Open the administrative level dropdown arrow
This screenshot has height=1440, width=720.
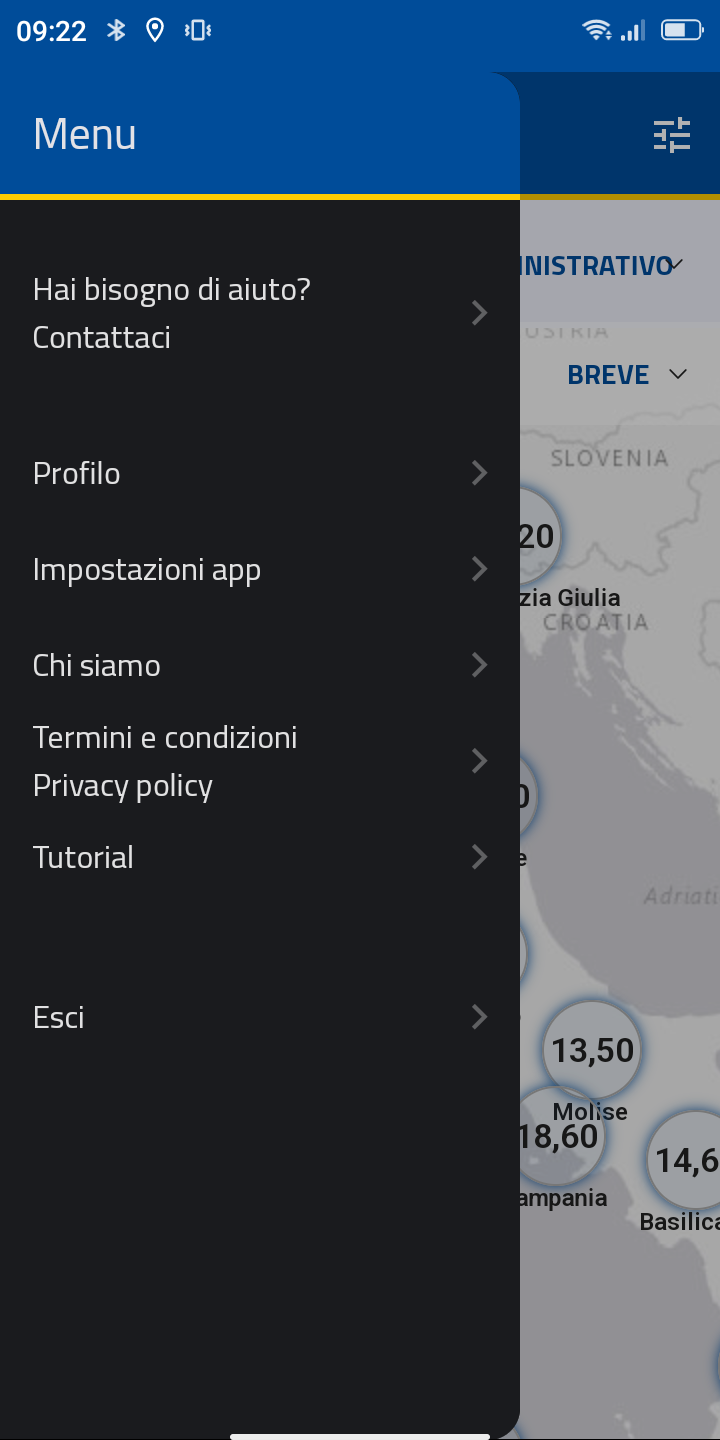[x=677, y=265]
